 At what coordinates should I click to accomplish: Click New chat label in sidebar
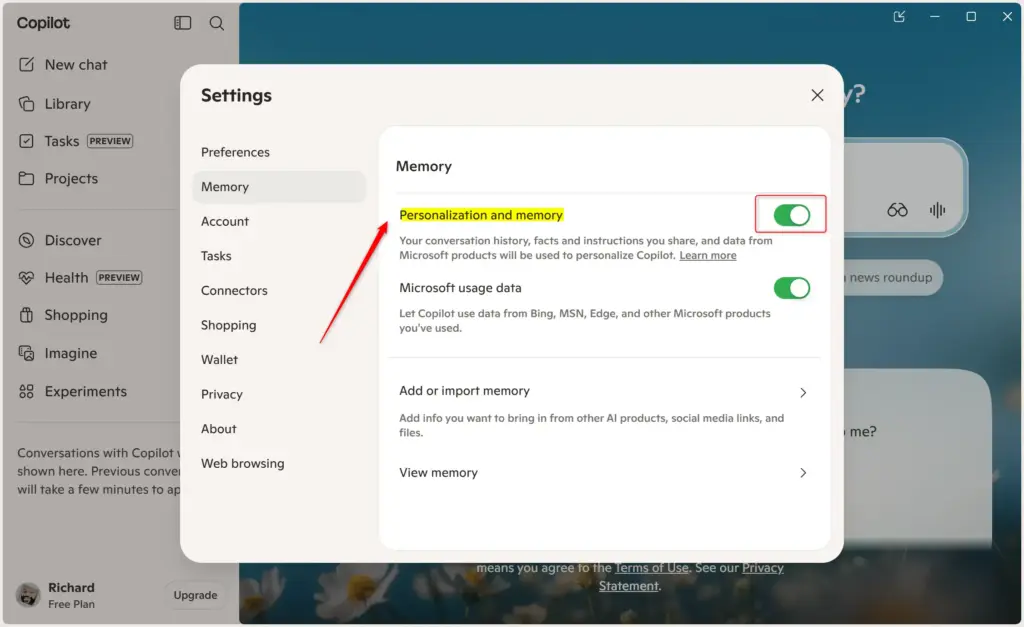(76, 65)
